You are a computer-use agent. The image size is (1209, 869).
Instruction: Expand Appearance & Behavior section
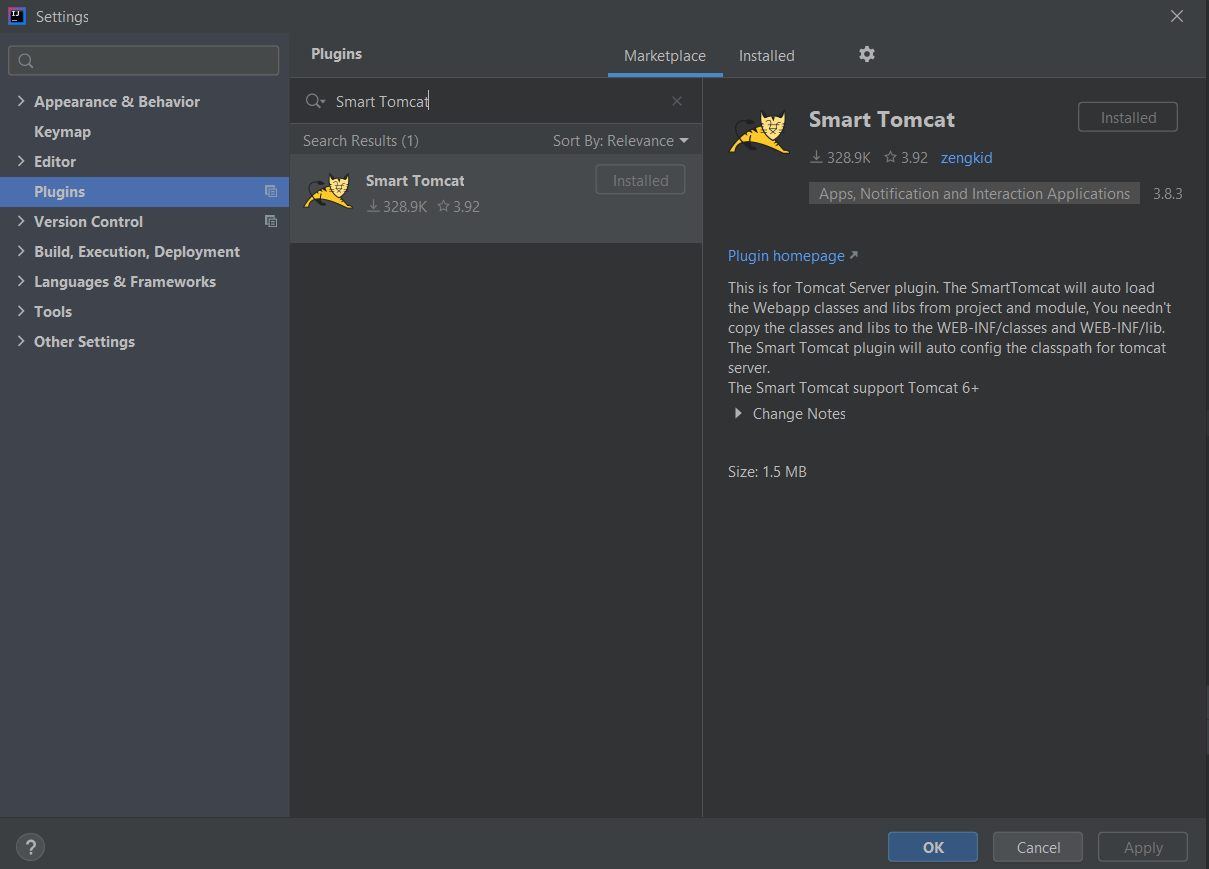(x=21, y=101)
